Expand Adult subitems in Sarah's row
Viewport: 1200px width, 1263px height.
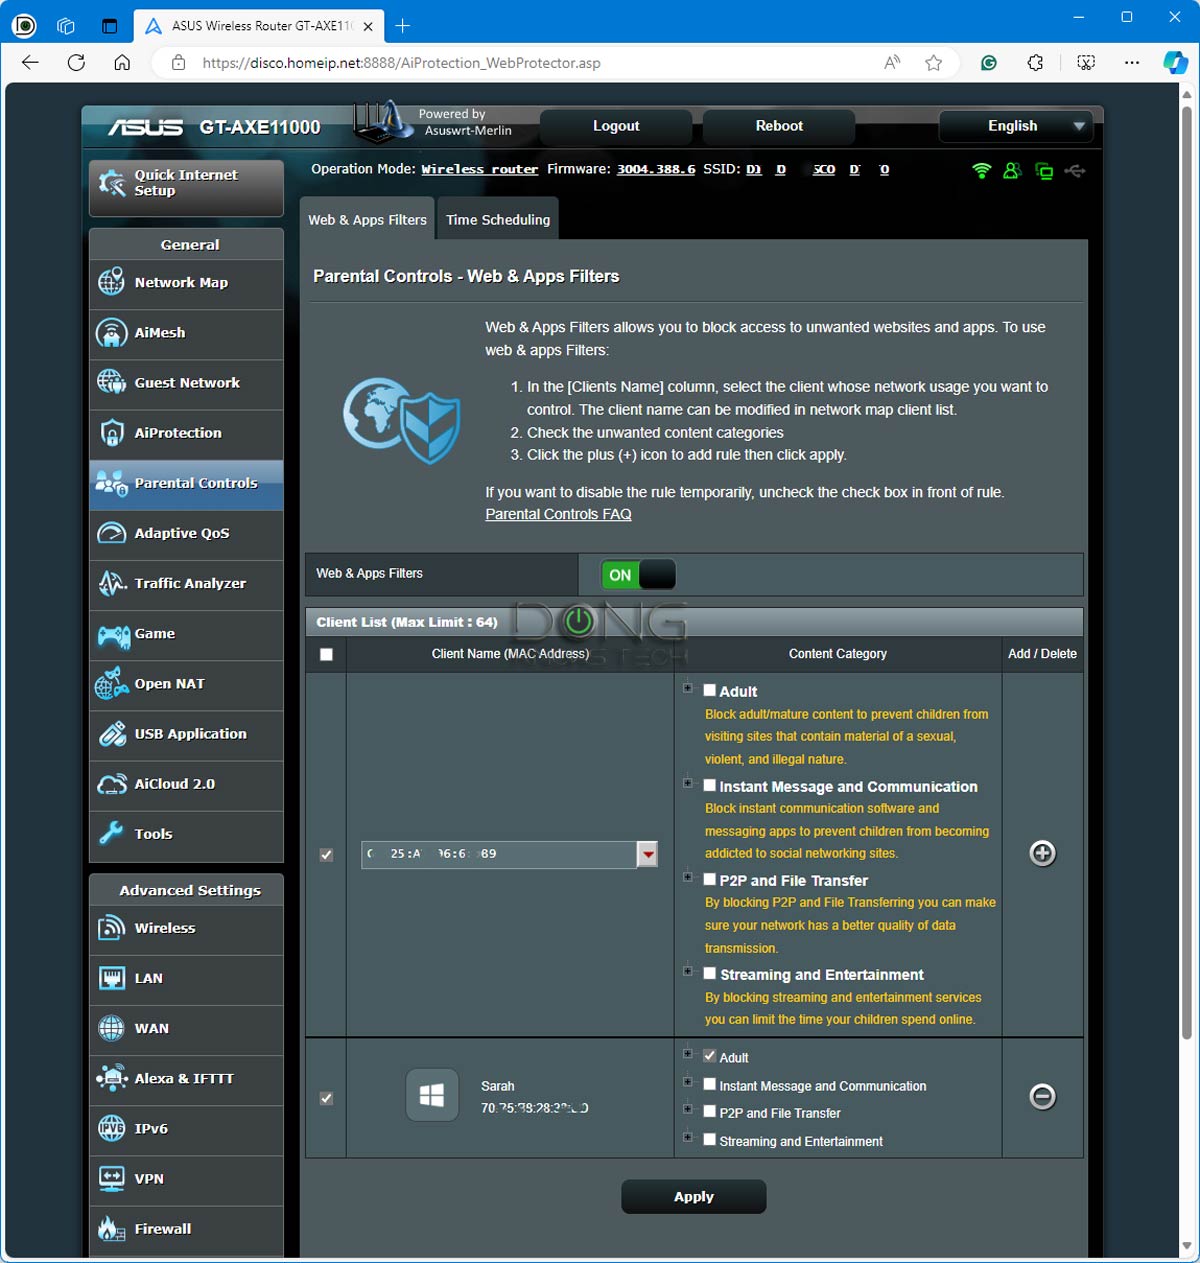pyautogui.click(x=688, y=1054)
